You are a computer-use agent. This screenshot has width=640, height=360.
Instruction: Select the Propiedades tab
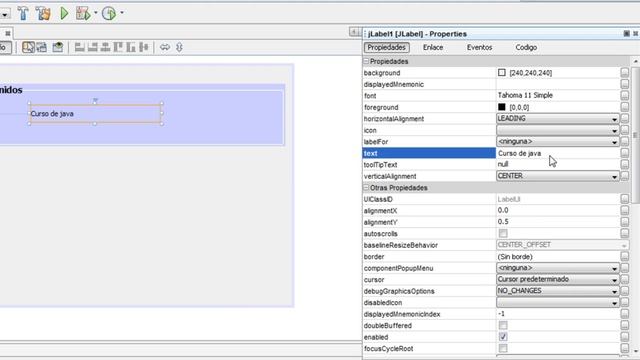(x=387, y=47)
